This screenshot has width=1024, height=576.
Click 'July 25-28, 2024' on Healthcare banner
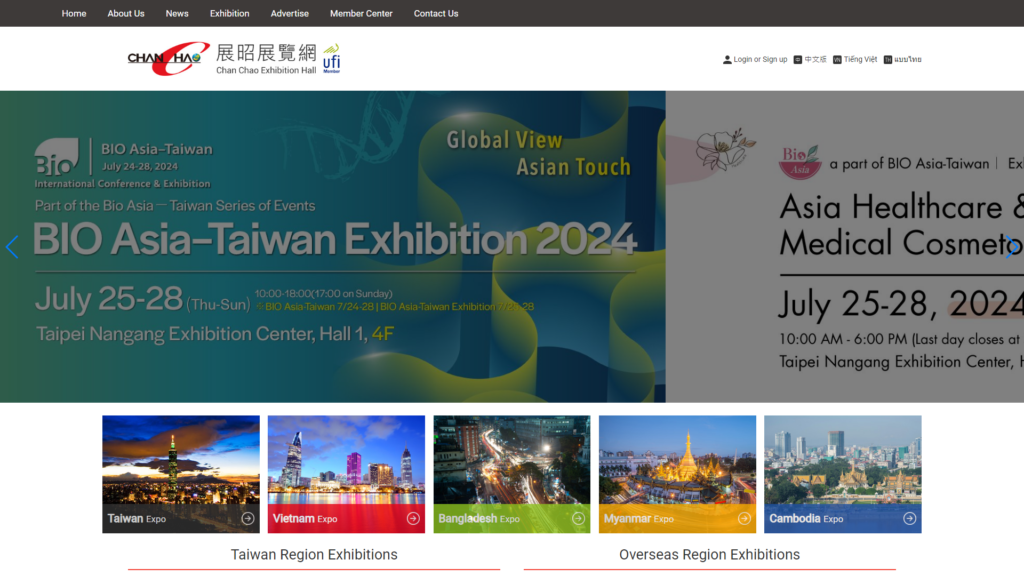[901, 304]
